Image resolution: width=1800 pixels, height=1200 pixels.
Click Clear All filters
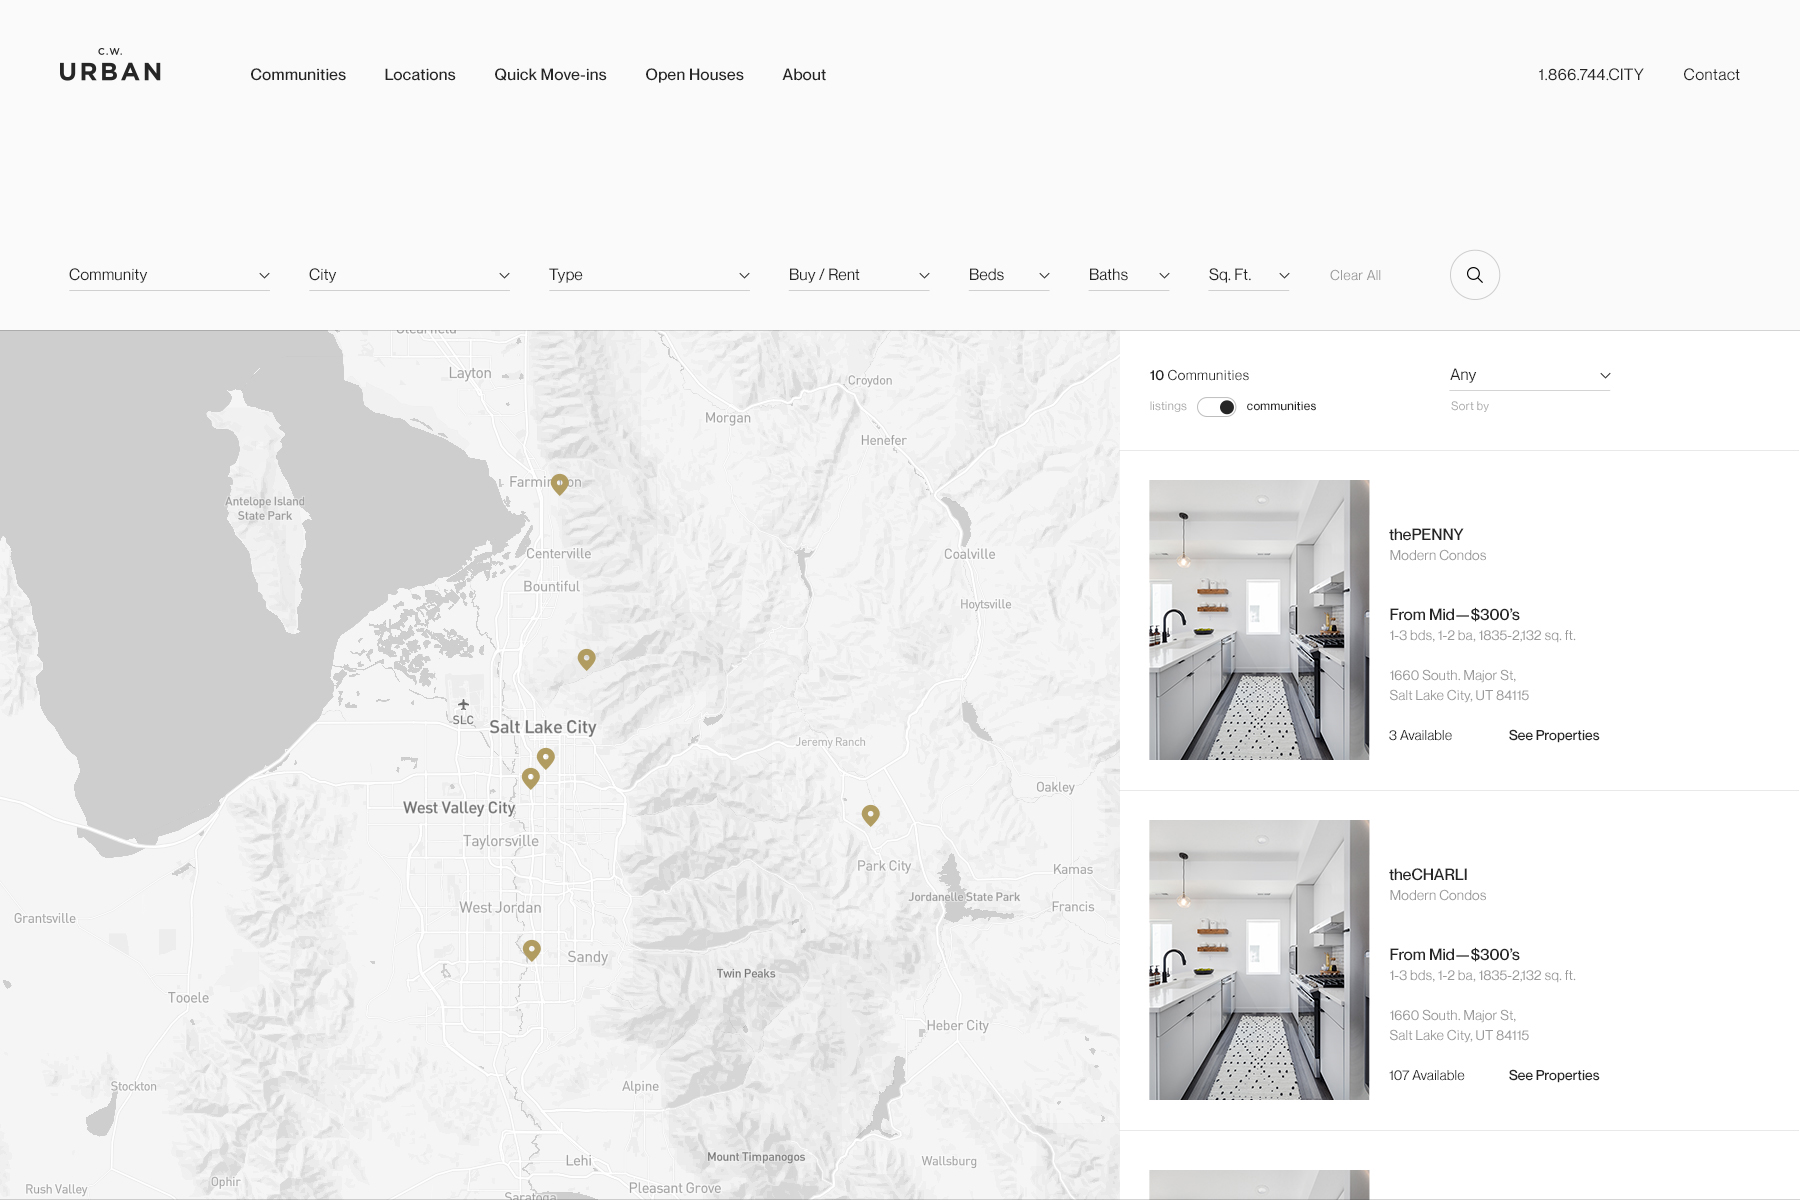pos(1355,276)
